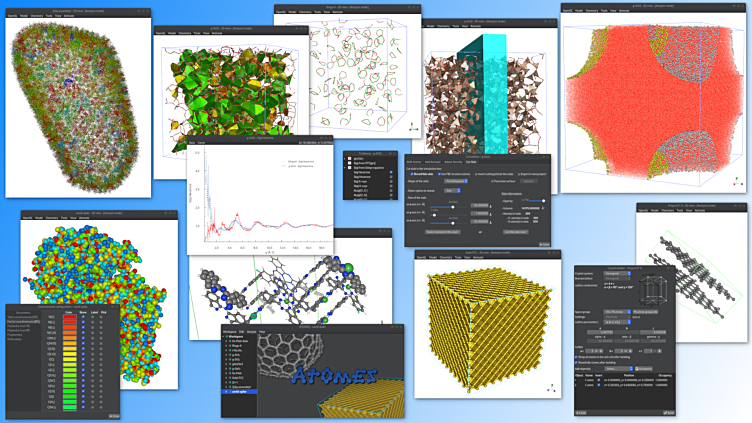
Task: Expand the Crystal system dropdown
Action: [x=617, y=271]
